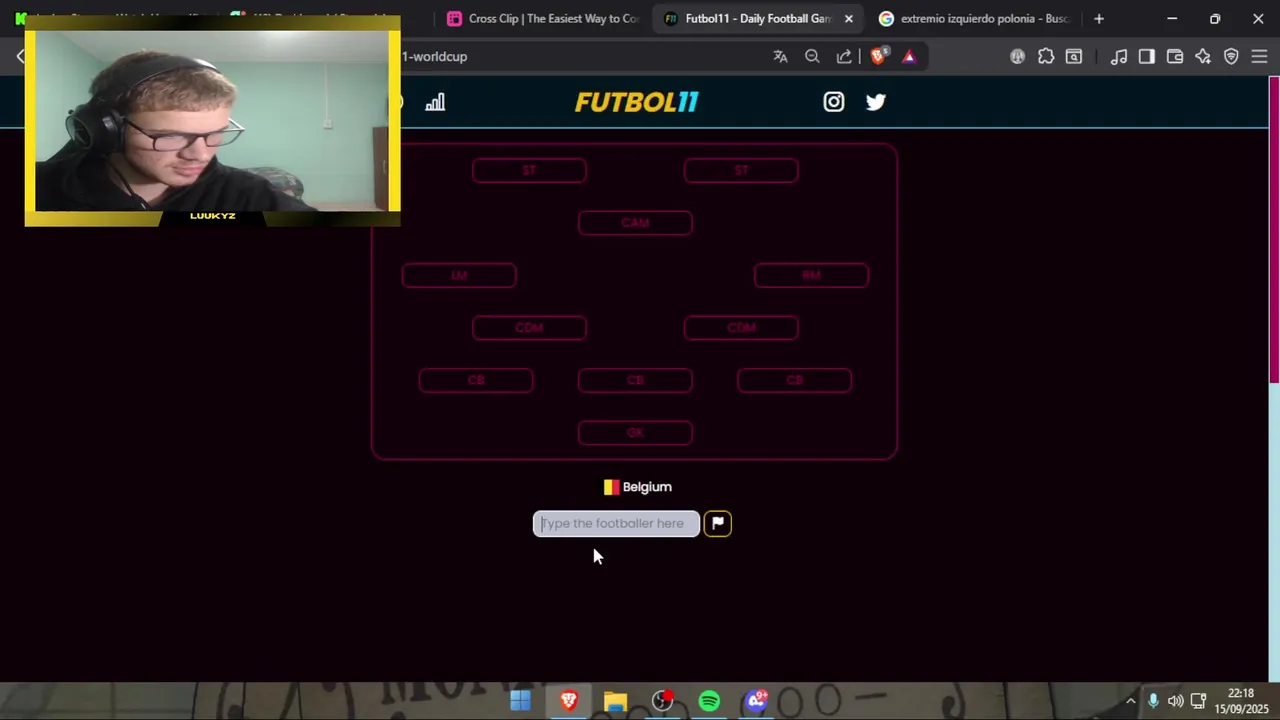Focus the footballer name input field

pos(616,523)
